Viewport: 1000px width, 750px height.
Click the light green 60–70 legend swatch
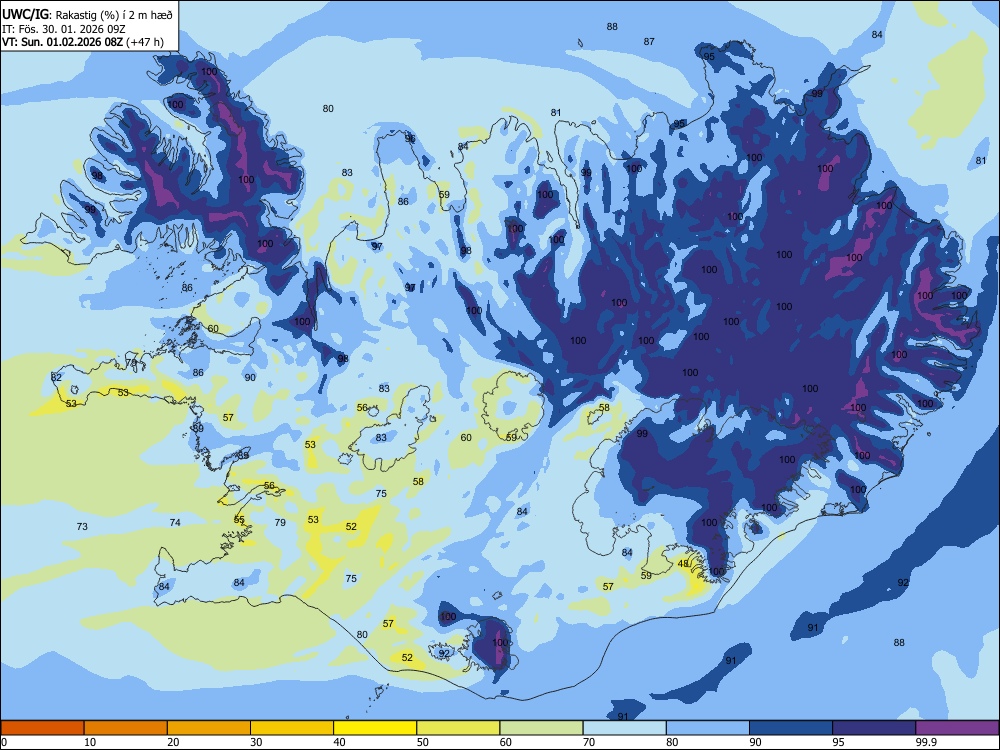pyautogui.click(x=541, y=728)
